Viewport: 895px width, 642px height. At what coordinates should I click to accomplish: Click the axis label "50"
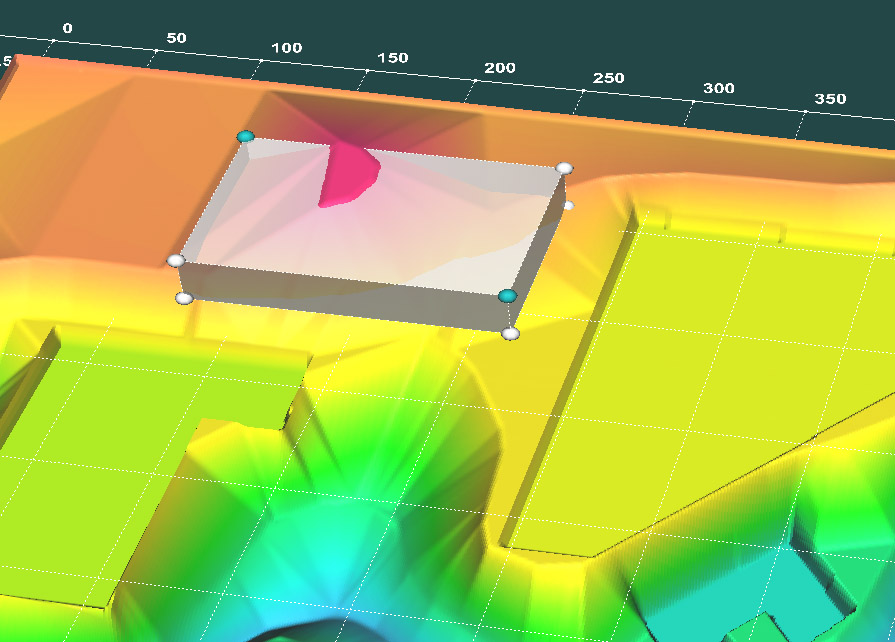[x=176, y=38]
